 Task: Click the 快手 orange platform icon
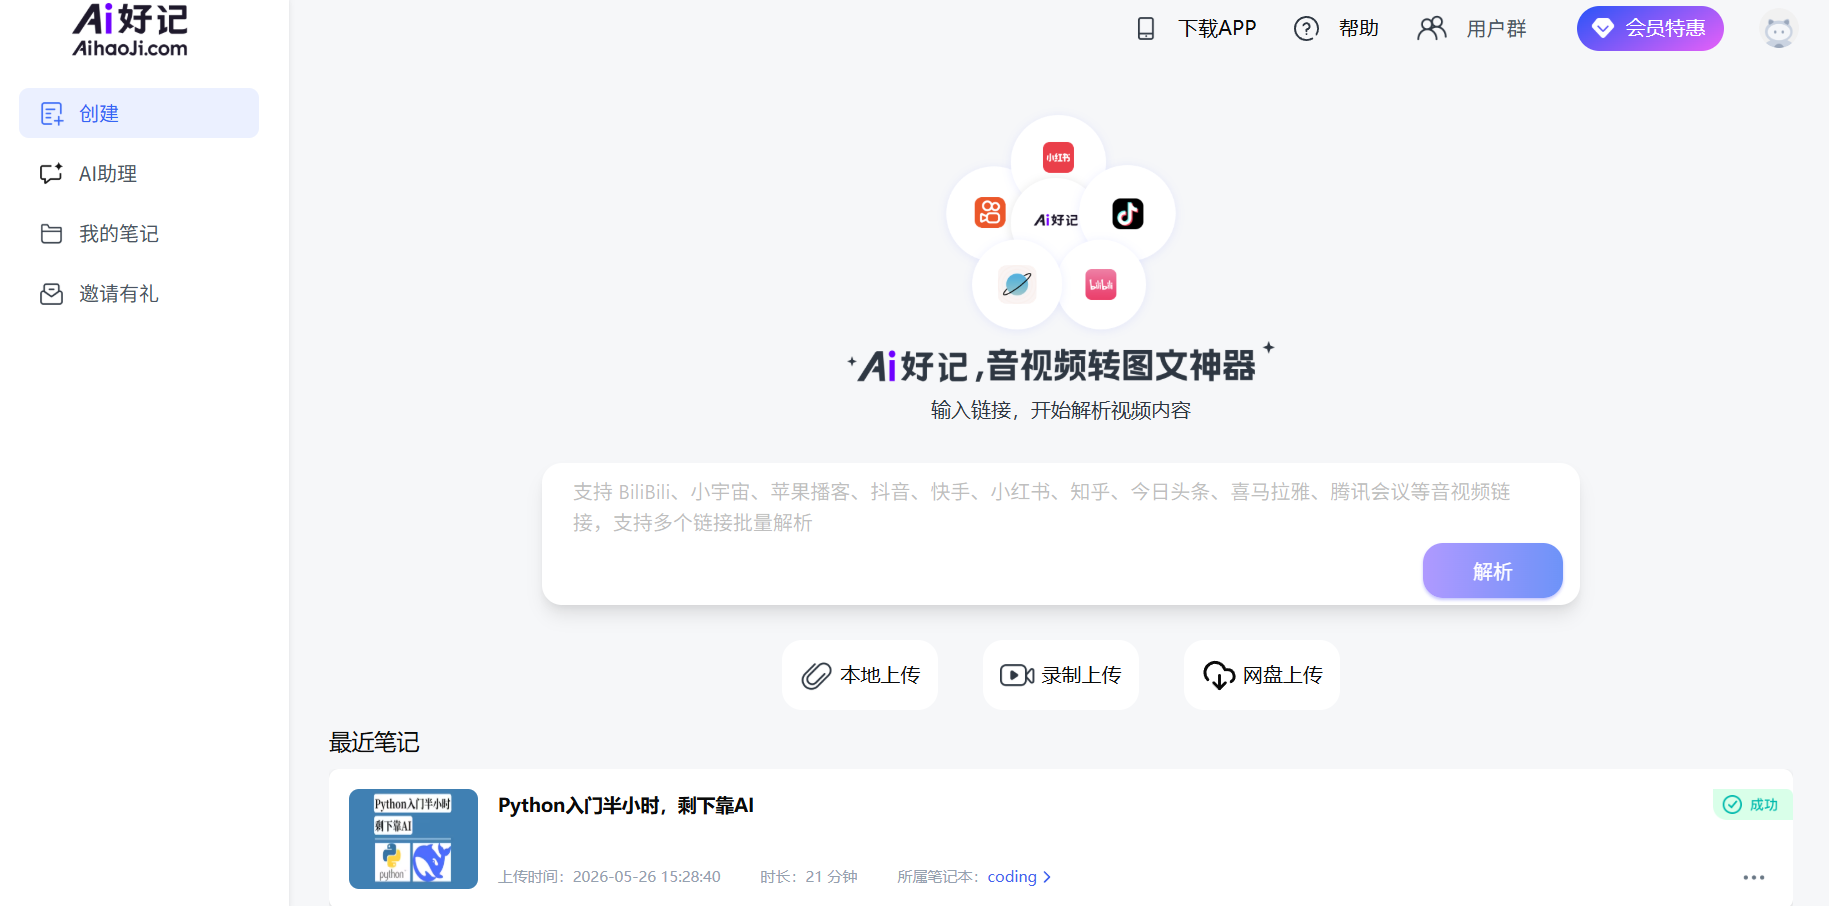[990, 212]
